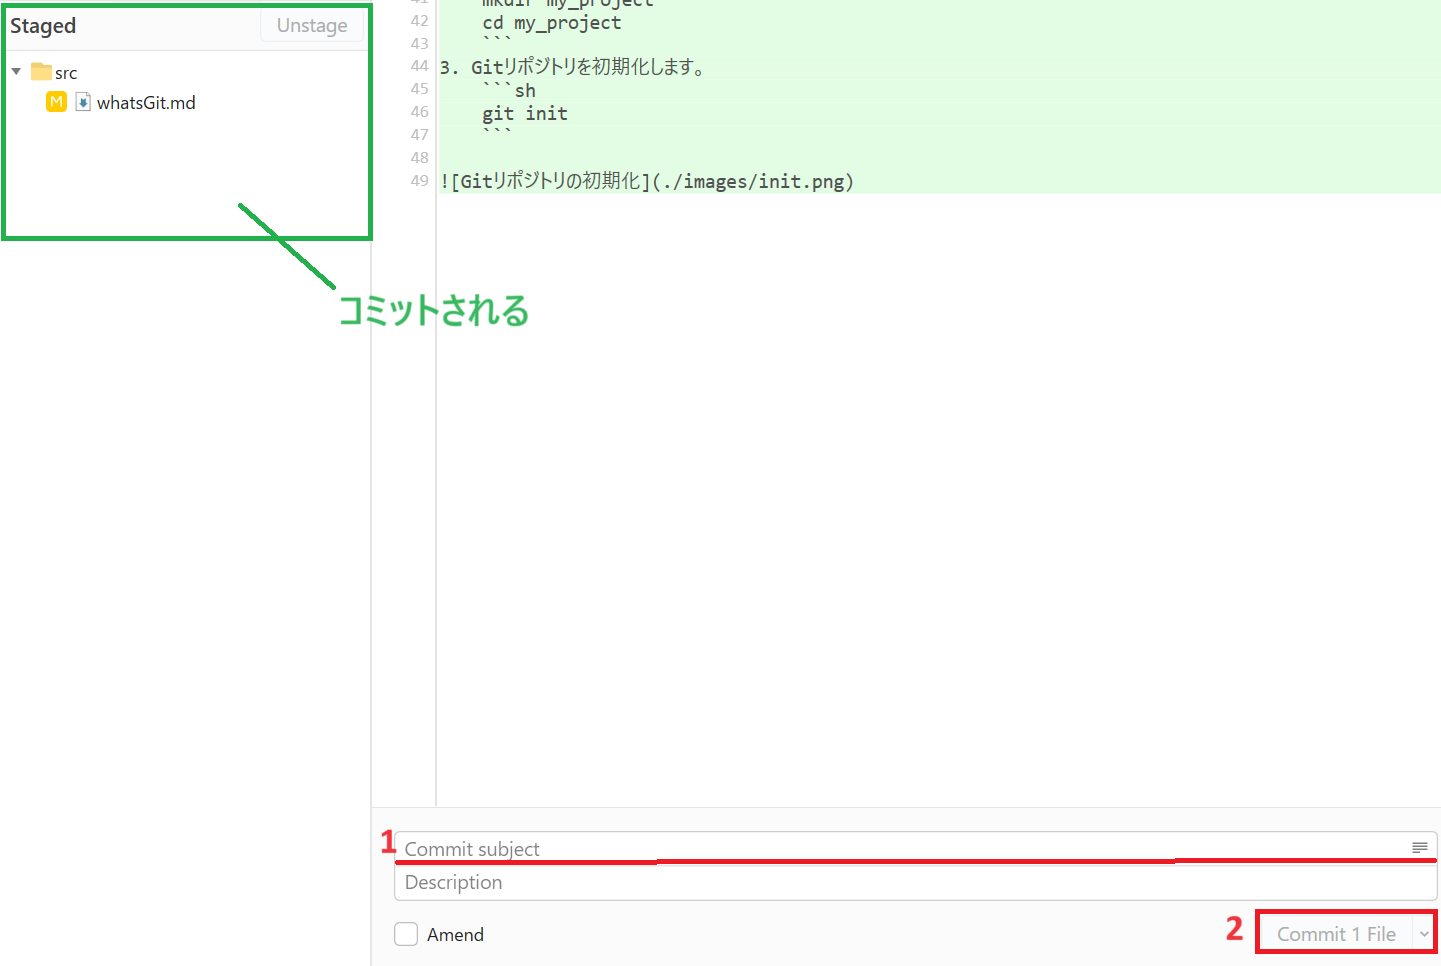The width and height of the screenshot is (1441, 966).
Task: Click the Unstage button
Action: [x=311, y=25]
